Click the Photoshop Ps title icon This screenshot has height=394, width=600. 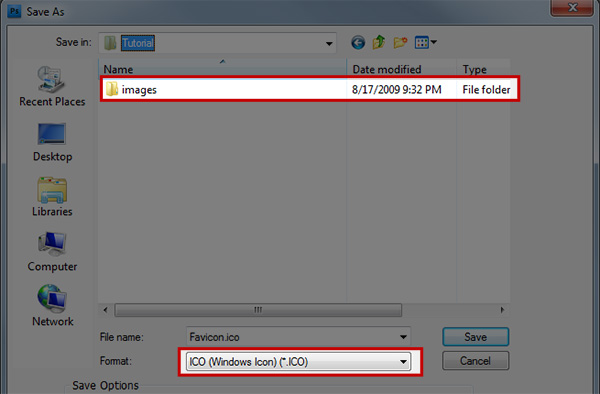pyautogui.click(x=14, y=11)
